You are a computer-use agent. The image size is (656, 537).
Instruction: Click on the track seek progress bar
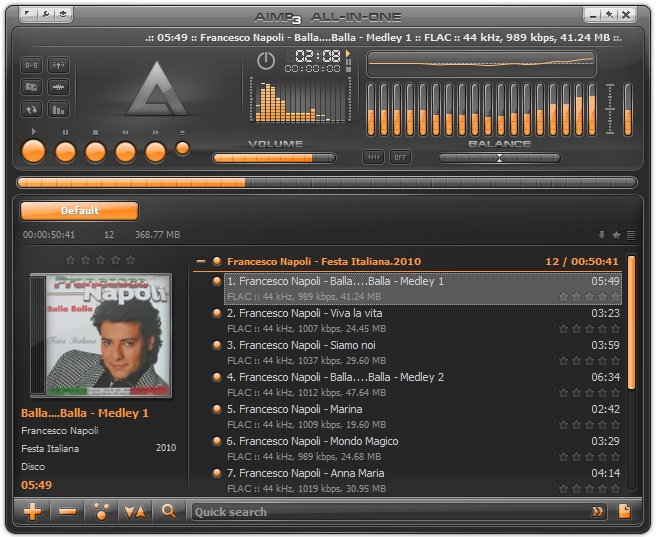[327, 183]
